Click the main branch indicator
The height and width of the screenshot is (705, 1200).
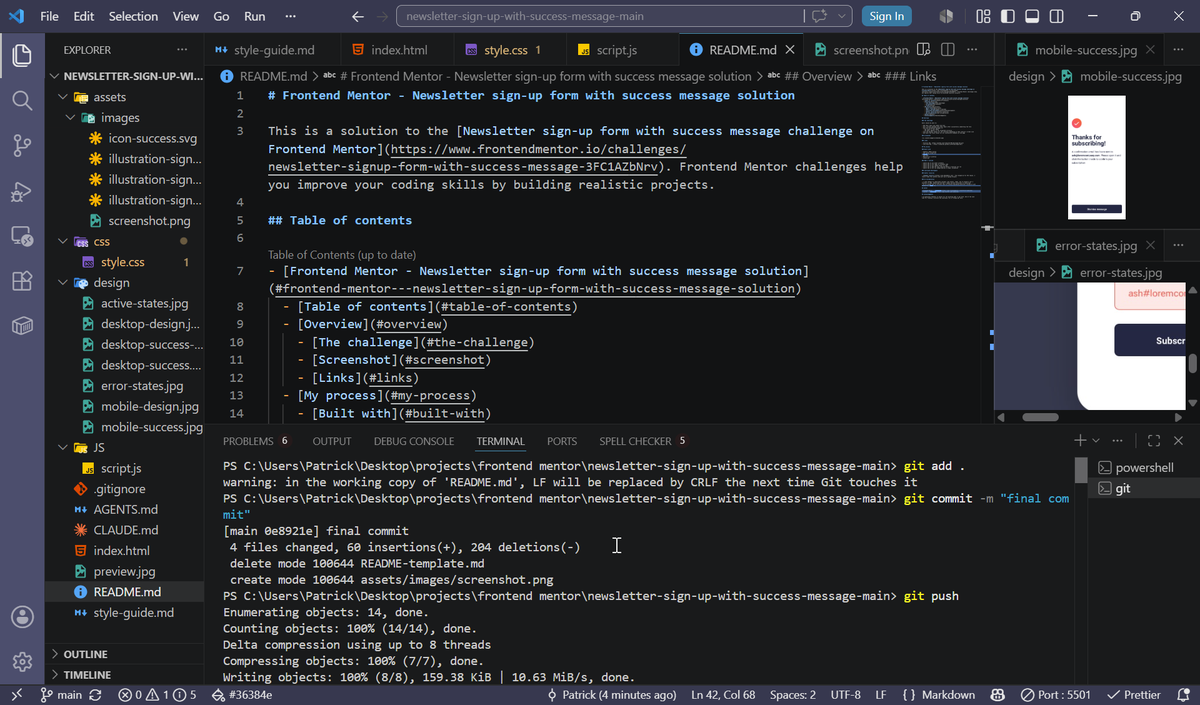pyautogui.click(x=62, y=695)
